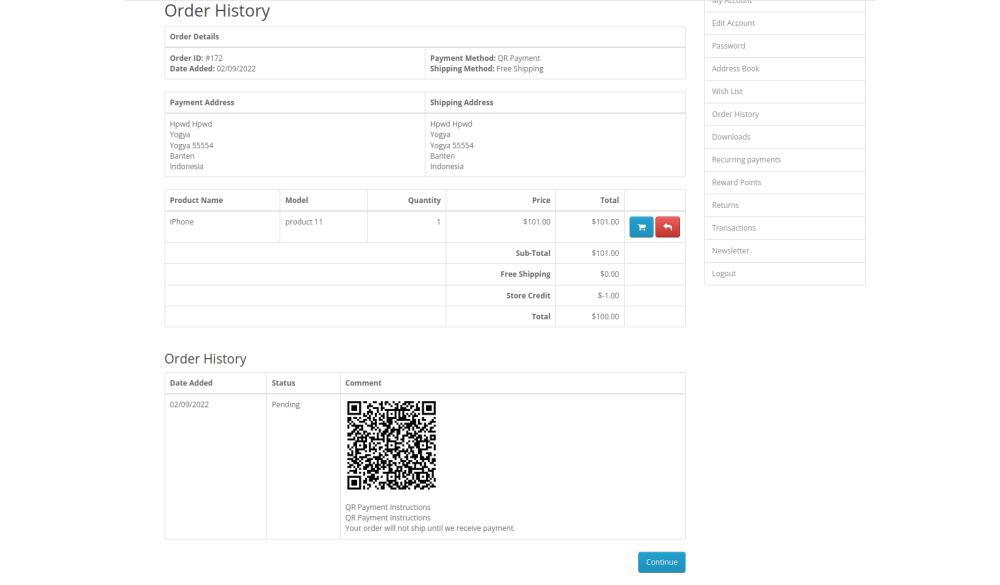Open the Address Book page
This screenshot has width=1000, height=585.
click(735, 69)
